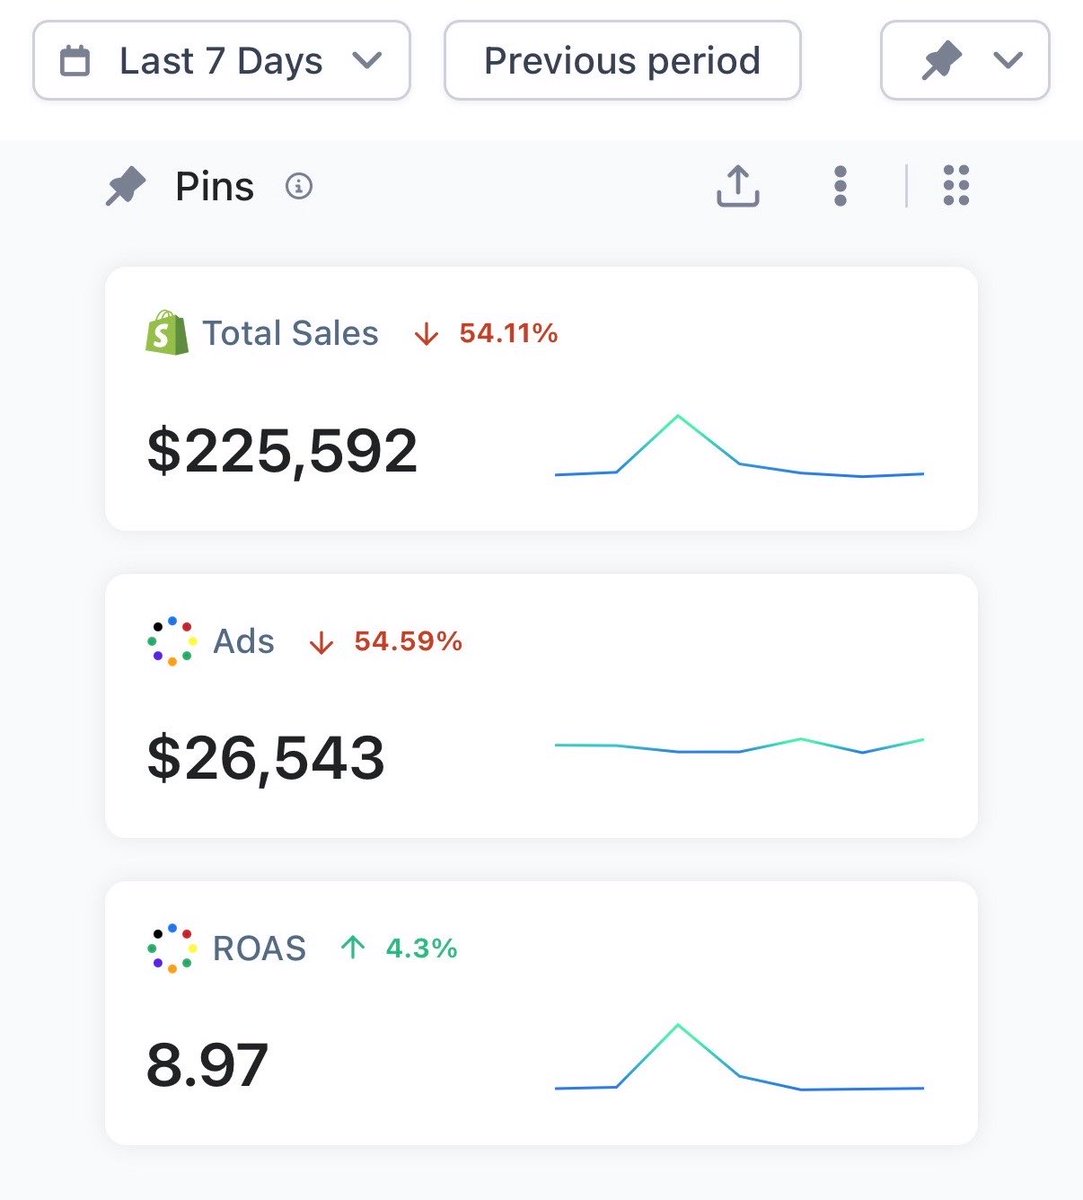Click the calendar icon in date selector

coord(75,61)
